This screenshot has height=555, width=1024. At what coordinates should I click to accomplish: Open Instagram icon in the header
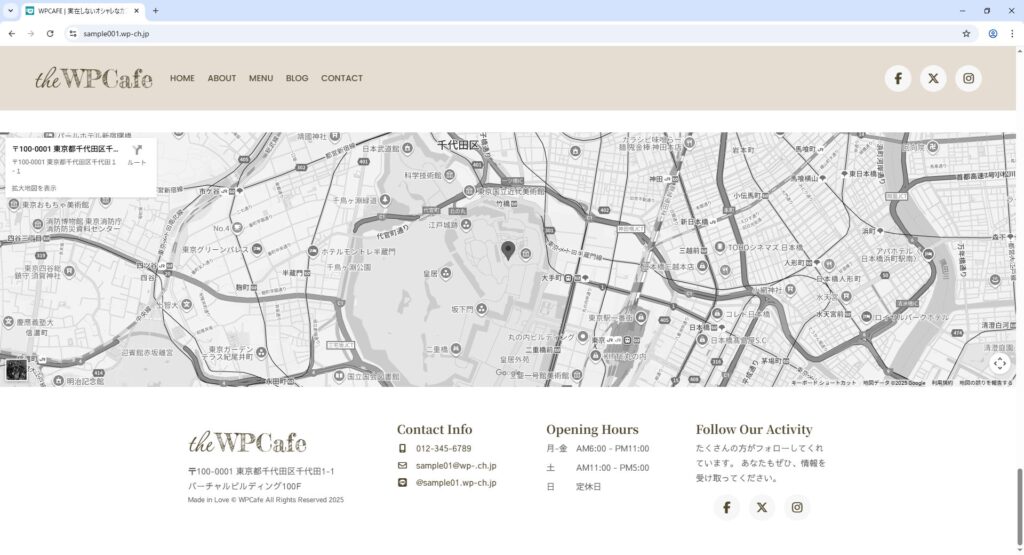(968, 78)
